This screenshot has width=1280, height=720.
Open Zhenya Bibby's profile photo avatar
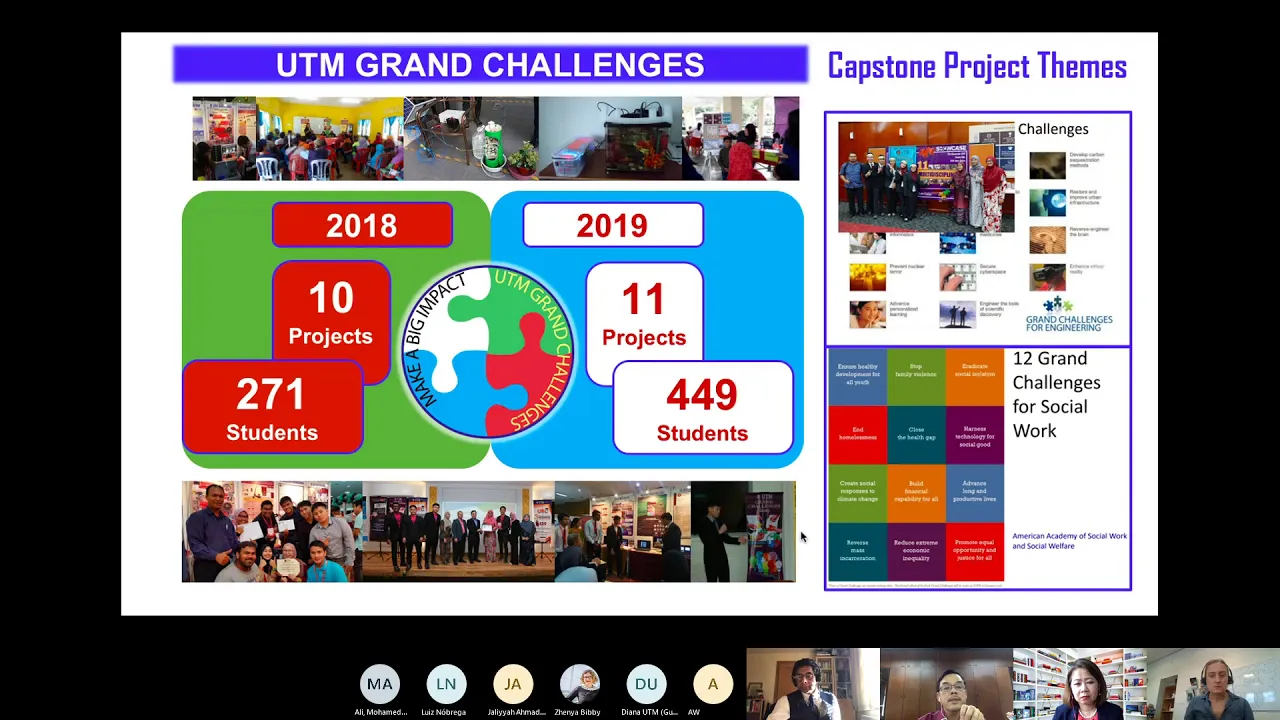579,684
